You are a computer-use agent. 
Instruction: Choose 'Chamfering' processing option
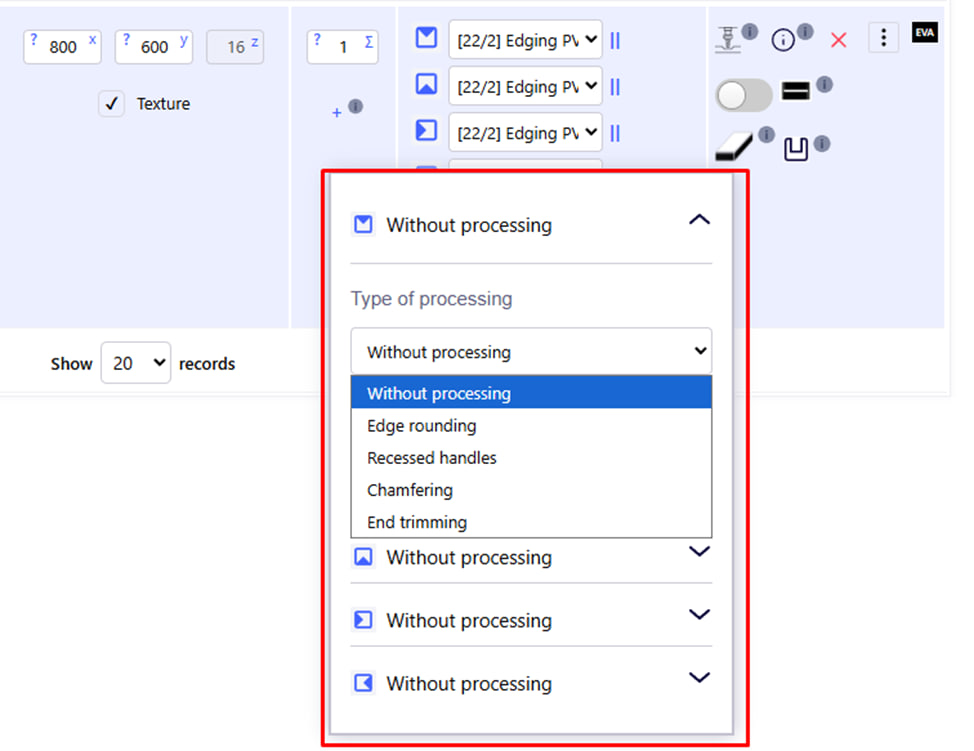coord(409,490)
